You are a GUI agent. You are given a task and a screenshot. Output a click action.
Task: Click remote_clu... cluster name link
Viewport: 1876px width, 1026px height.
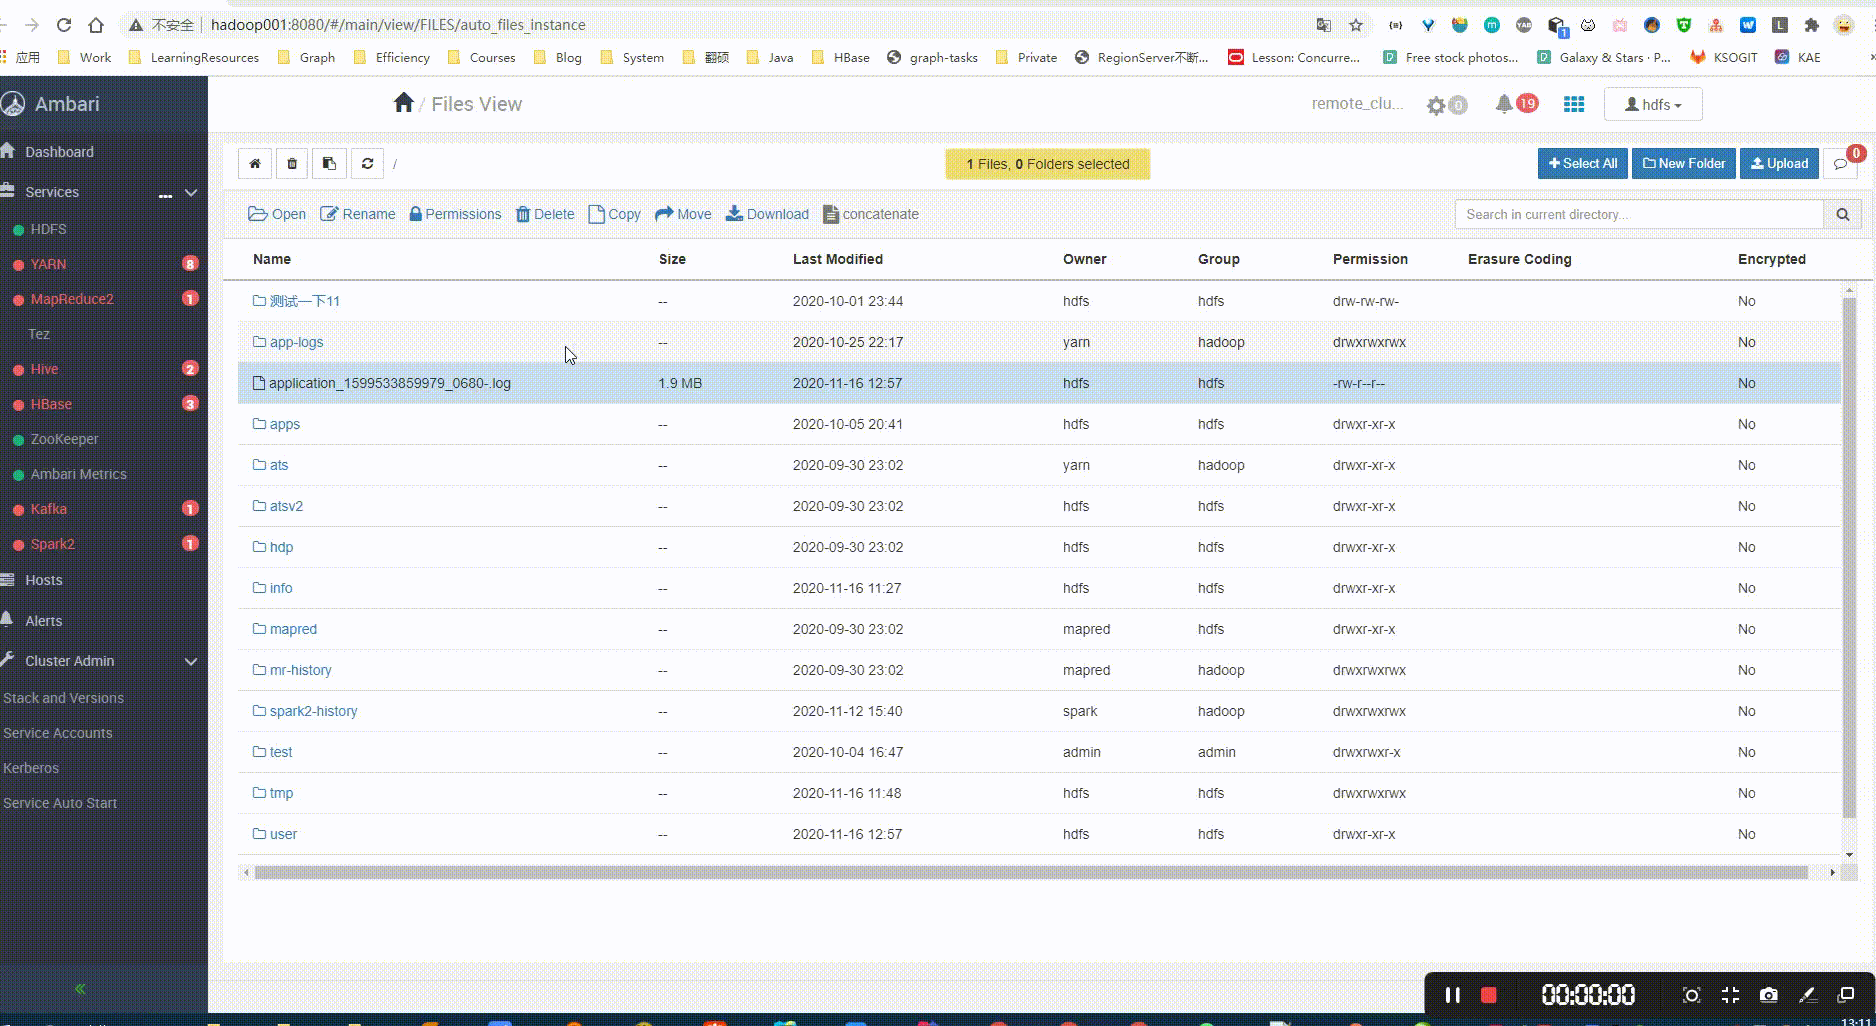click(x=1357, y=103)
